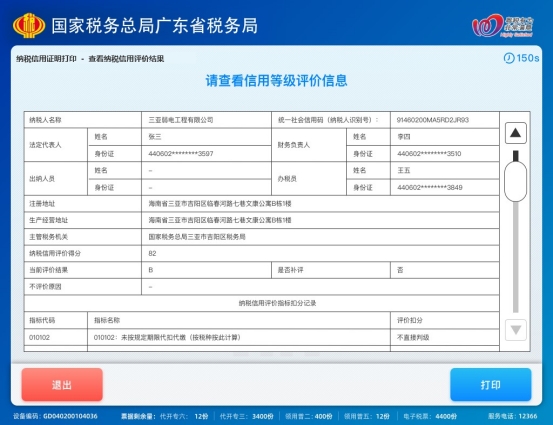Click the credit code 91460200MA5RD2JR93
The image size is (553, 425).
click(433, 120)
